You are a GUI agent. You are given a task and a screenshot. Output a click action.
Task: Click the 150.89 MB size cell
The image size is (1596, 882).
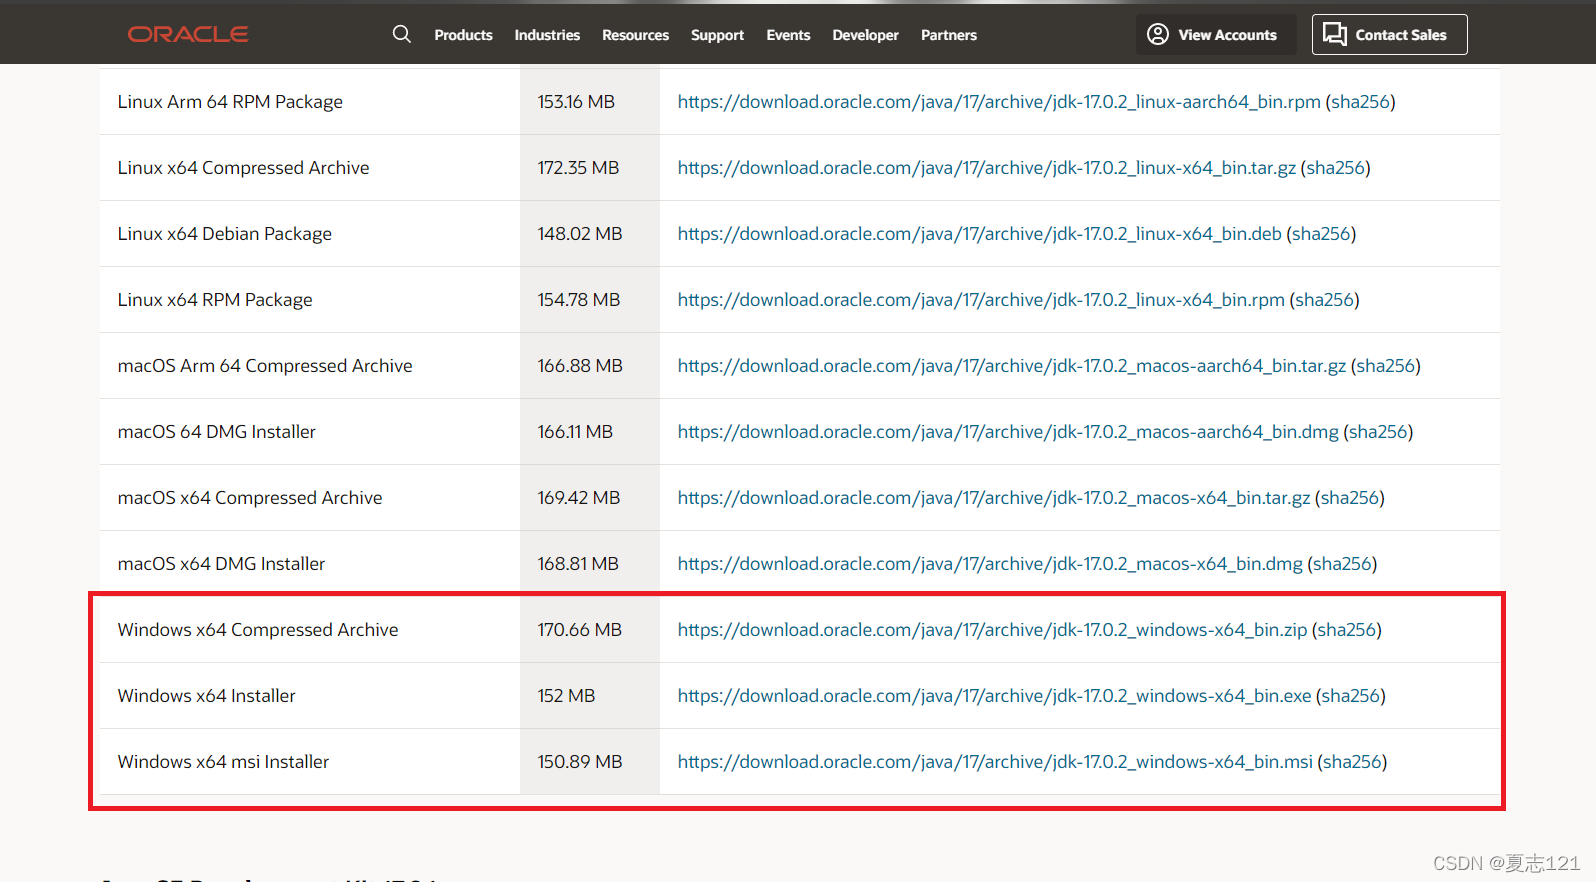tap(590, 762)
